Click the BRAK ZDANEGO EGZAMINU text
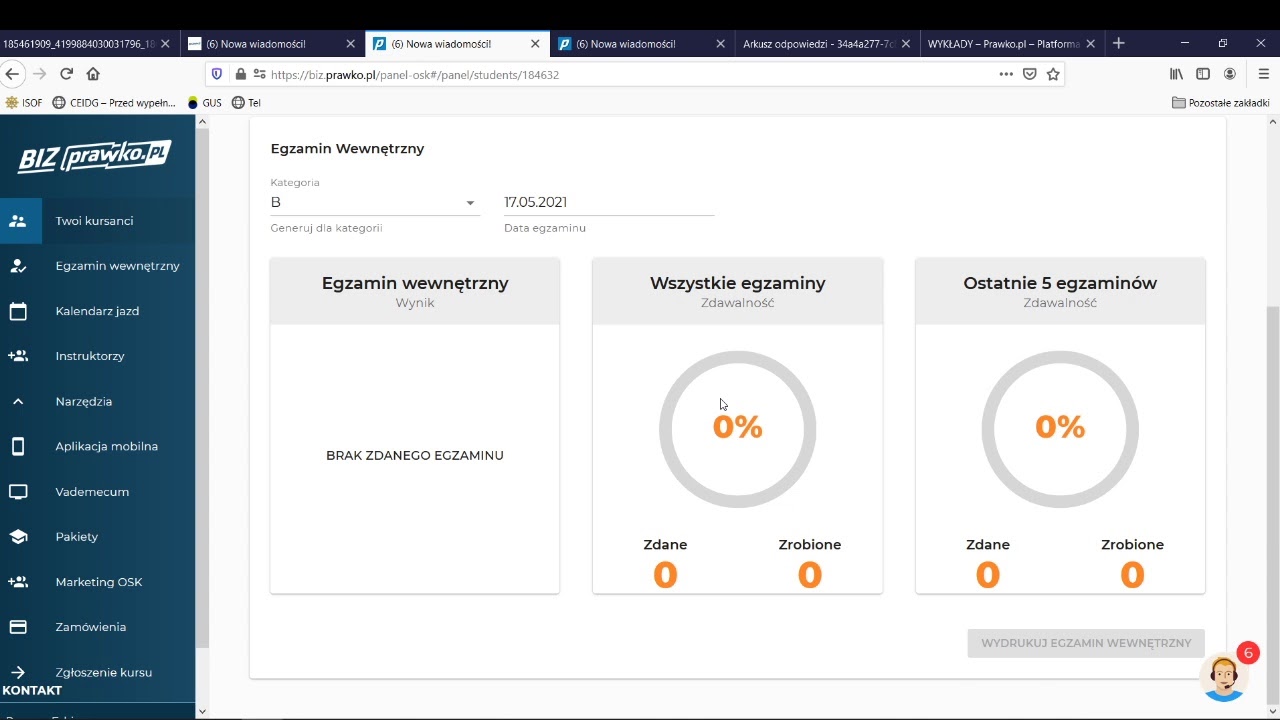 coord(415,455)
